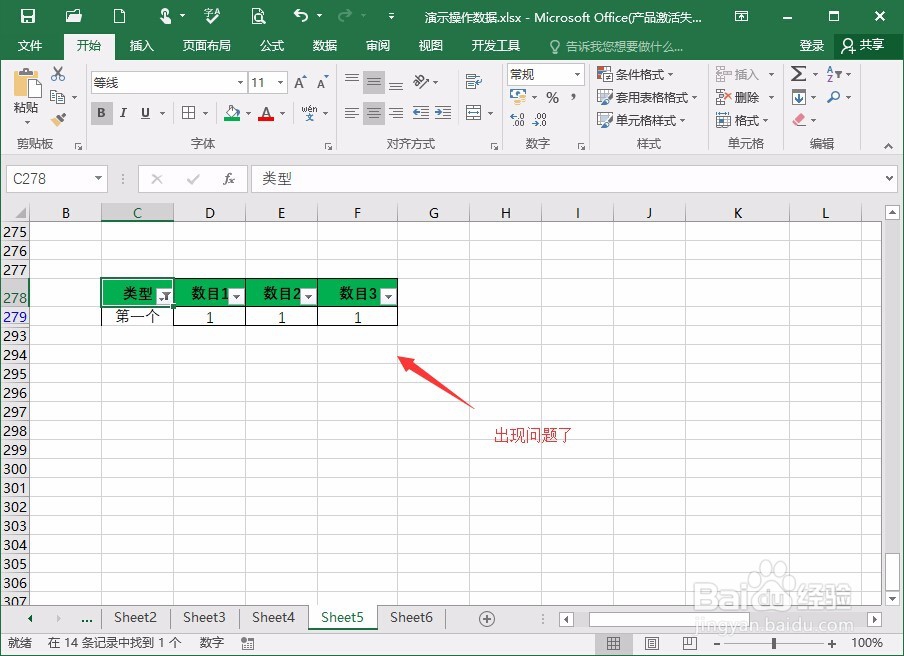Screen dimensions: 904x656
Task: Click the Save icon in quick access toolbar
Action: coord(27,16)
